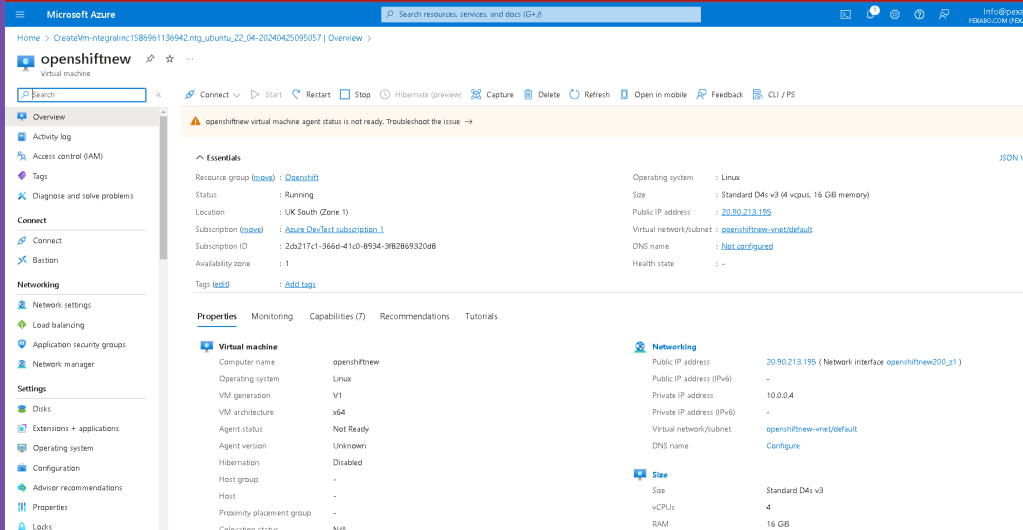The width and height of the screenshot is (1023, 530).
Task: Click Not configured DNS name link
Action: coord(747,246)
